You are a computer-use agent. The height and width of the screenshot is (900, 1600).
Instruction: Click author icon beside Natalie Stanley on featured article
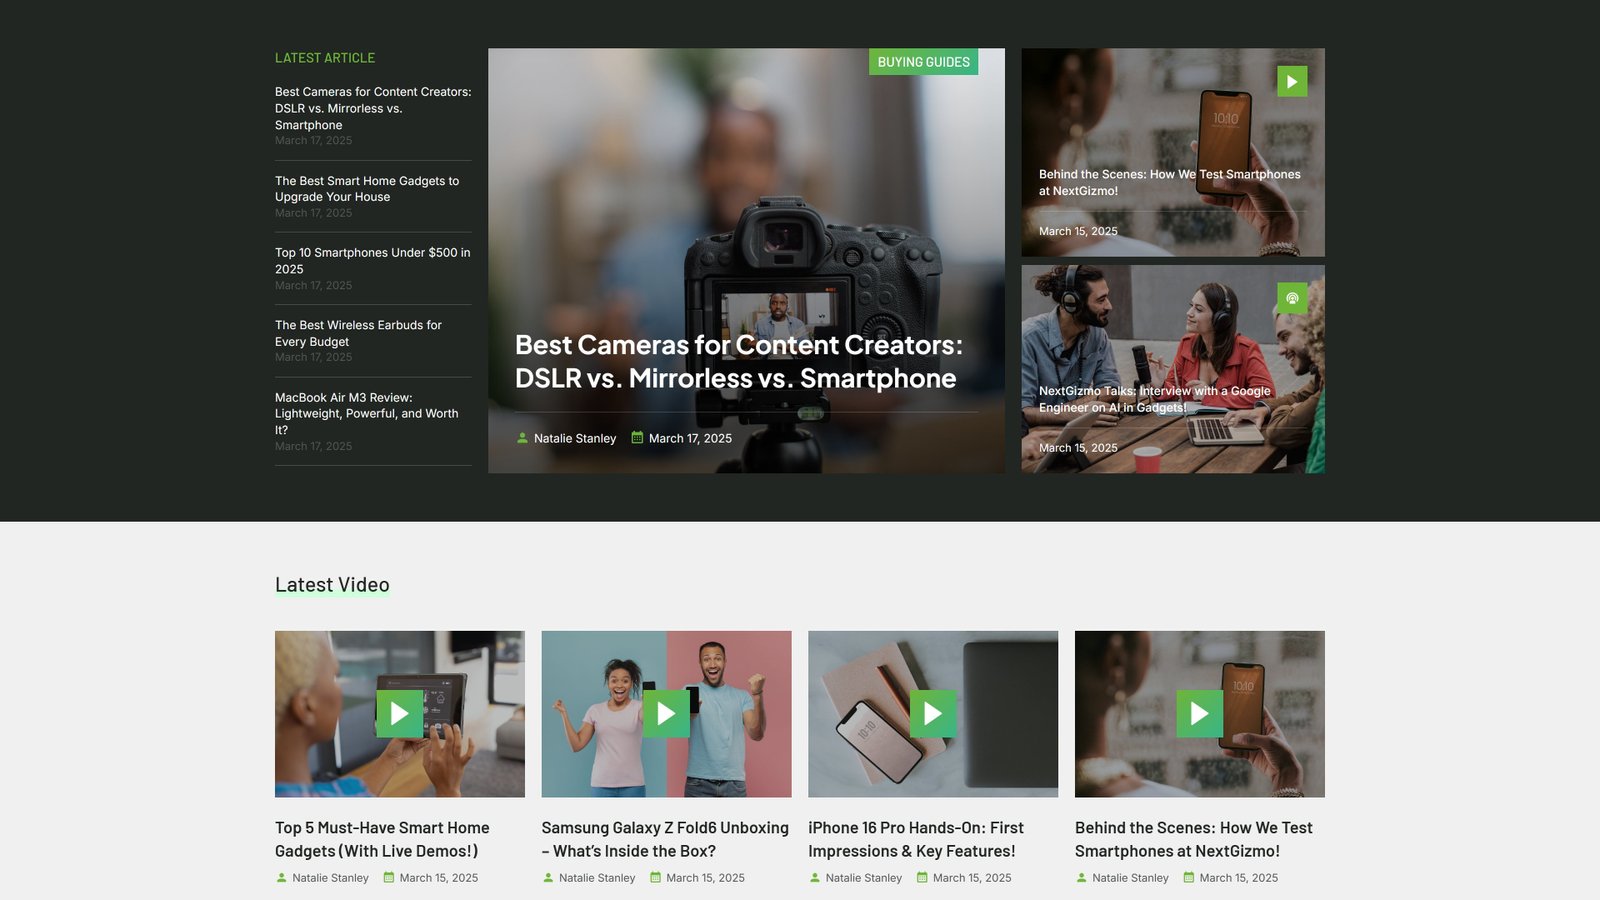pos(522,438)
